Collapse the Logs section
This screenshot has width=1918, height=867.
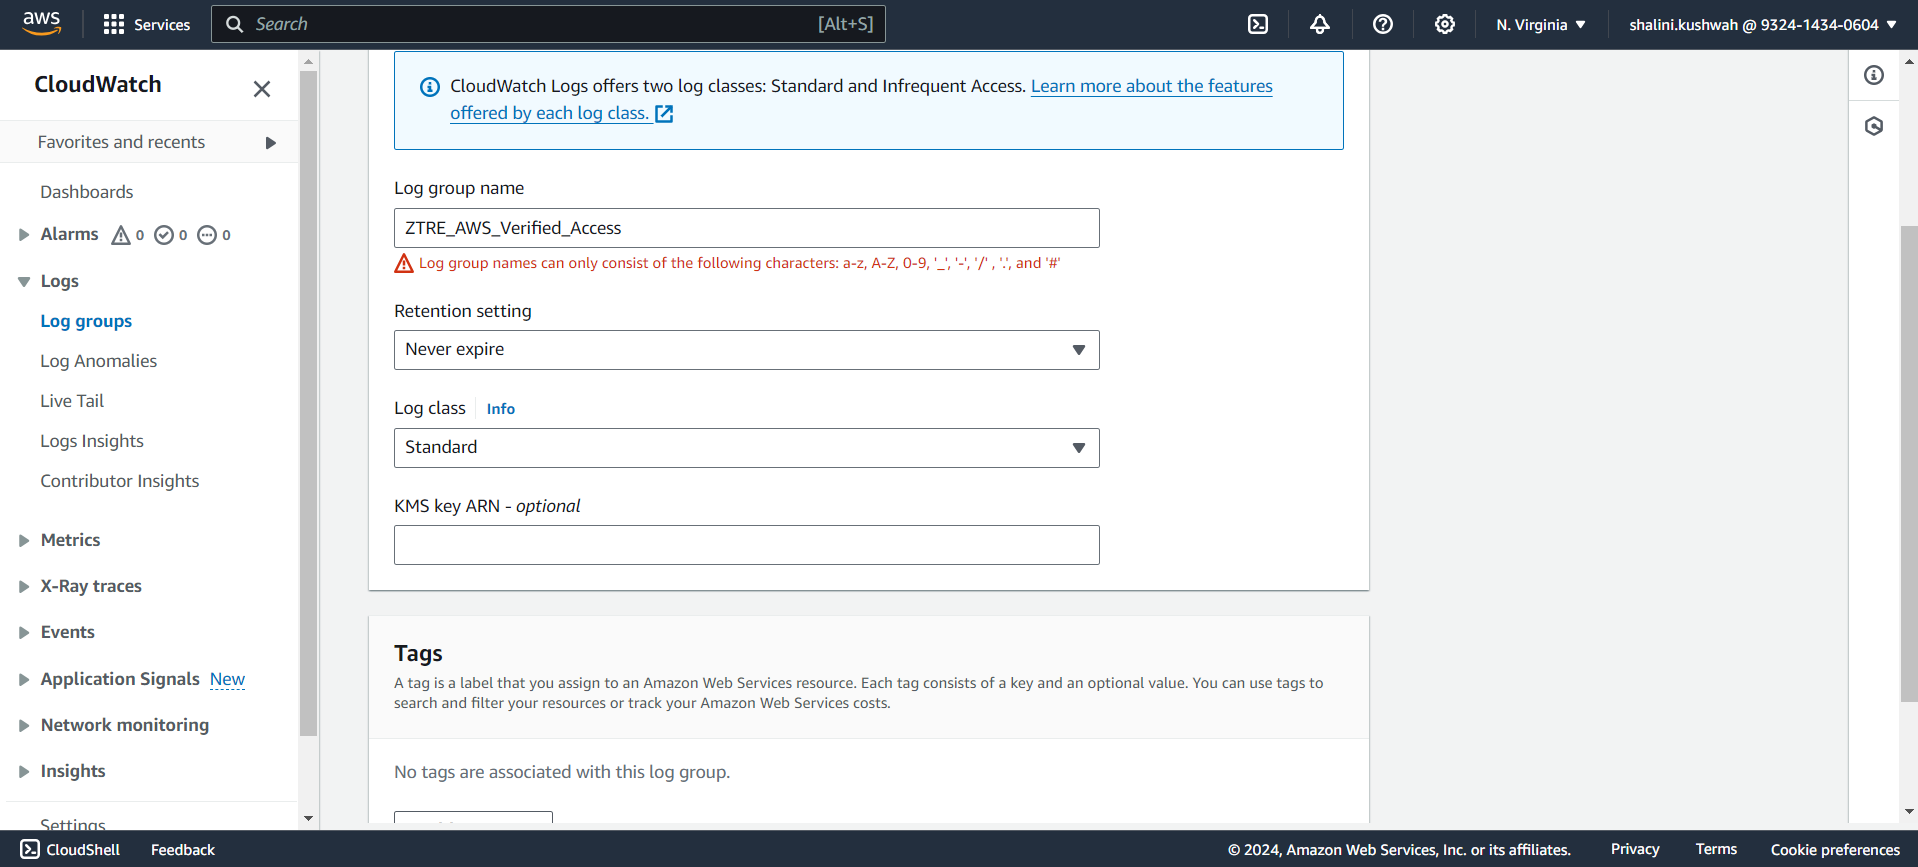[24, 282]
